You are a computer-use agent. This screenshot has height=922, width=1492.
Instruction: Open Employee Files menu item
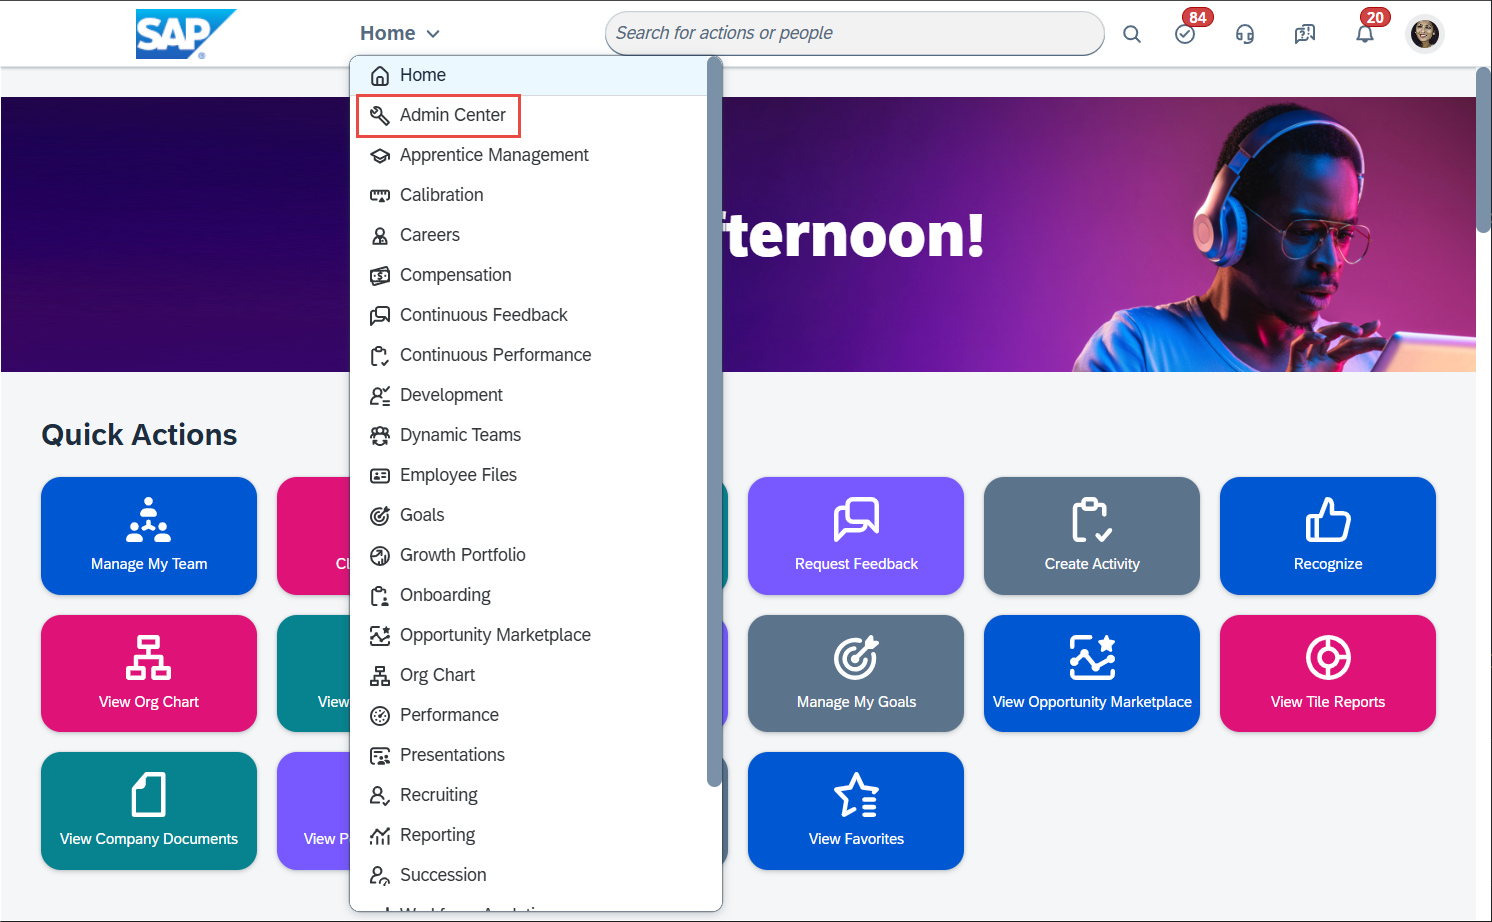(458, 475)
